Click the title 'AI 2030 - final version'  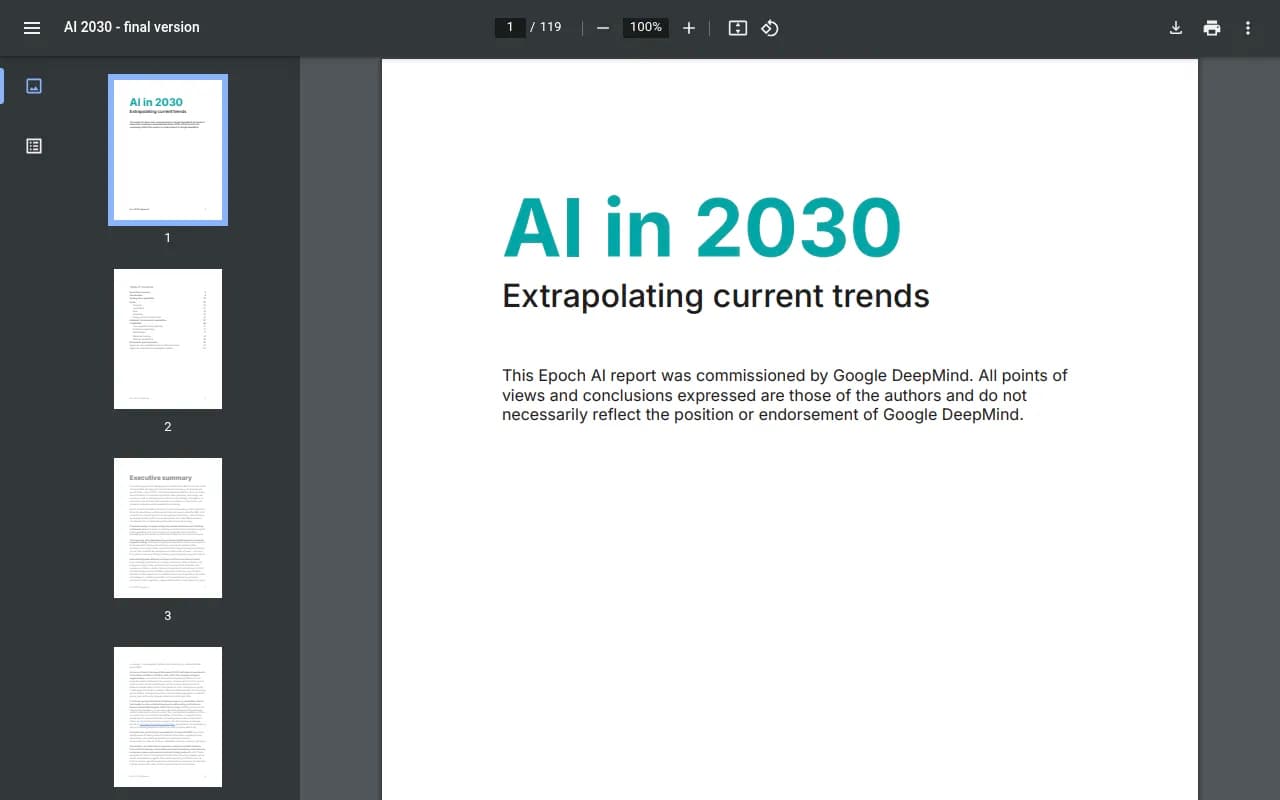click(131, 27)
